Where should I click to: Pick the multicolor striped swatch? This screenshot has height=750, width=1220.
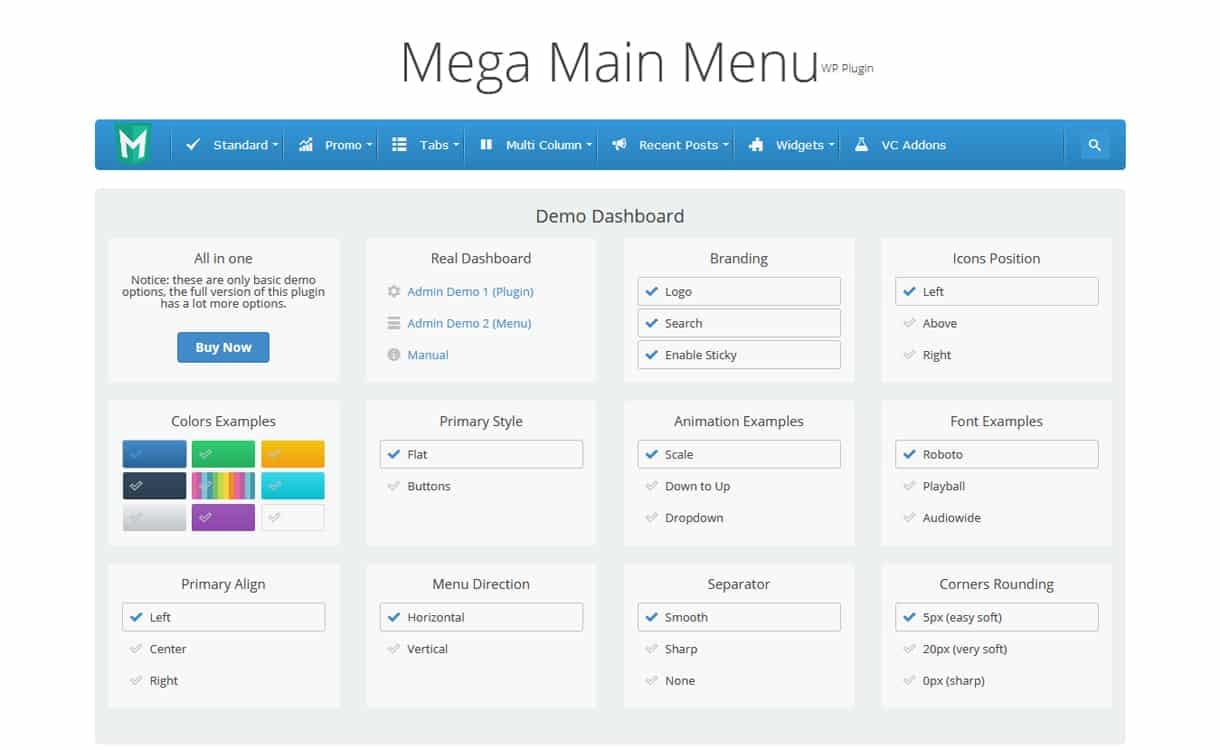pos(223,486)
